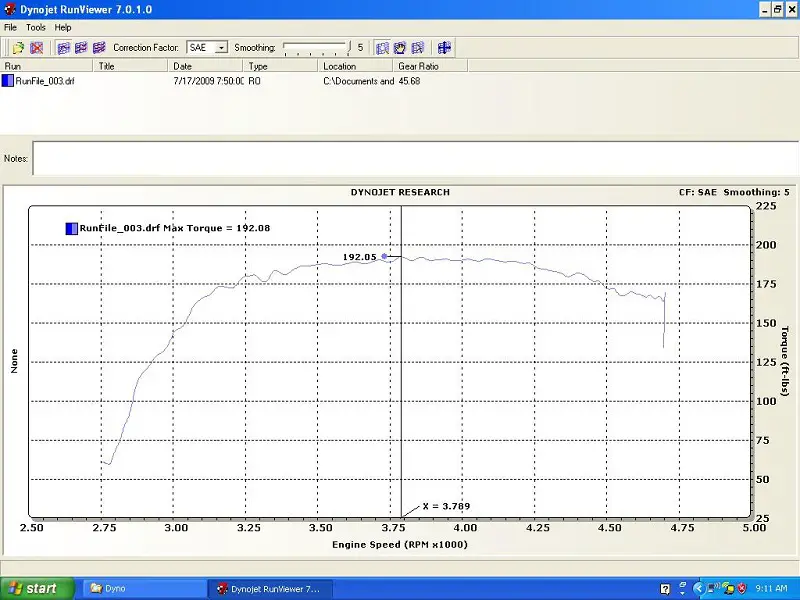Select the RunFile_003.drf row
Image resolution: width=800 pixels, height=600 pixels.
pos(235,81)
